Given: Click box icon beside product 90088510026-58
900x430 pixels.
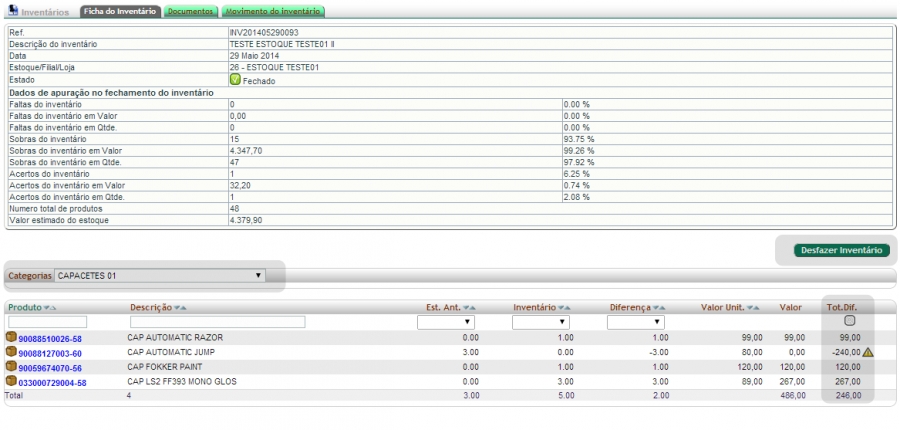Looking at the screenshot, I should [x=12, y=338].
